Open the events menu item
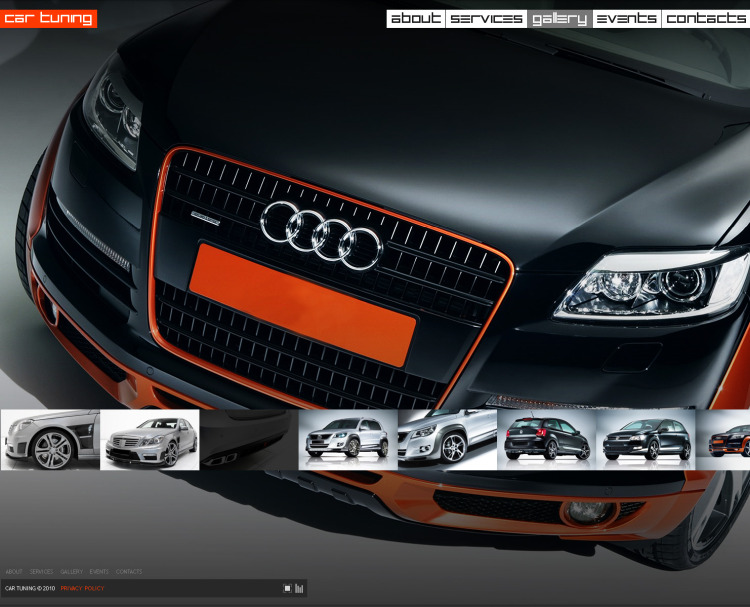750x607 pixels. point(627,19)
